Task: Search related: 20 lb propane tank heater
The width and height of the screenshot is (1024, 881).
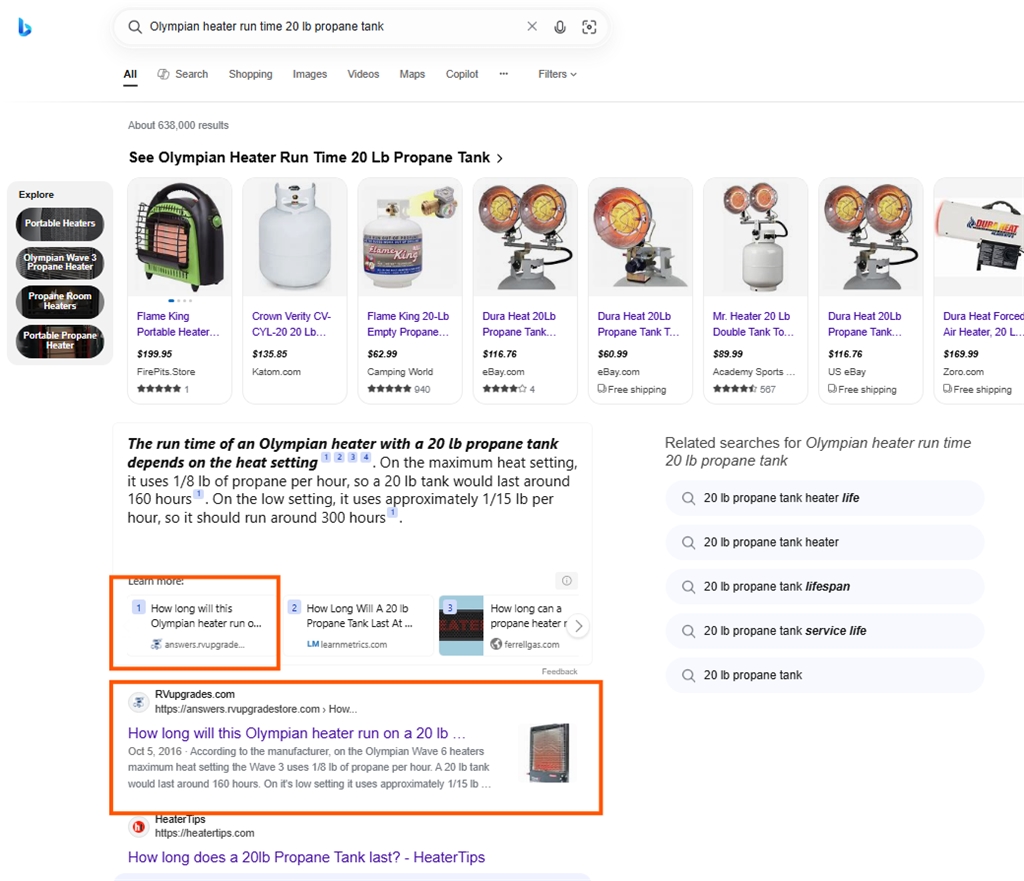Action: [825, 543]
